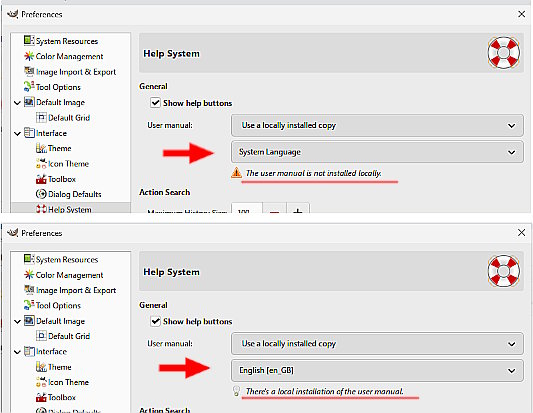The width and height of the screenshot is (533, 413).
Task: Close the lower Preferences dialog
Action: 521,233
